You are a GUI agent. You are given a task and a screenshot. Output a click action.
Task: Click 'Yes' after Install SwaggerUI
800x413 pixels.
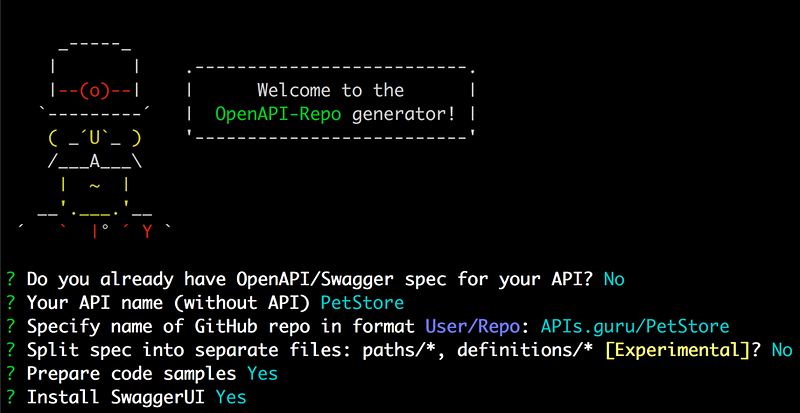pos(230,398)
